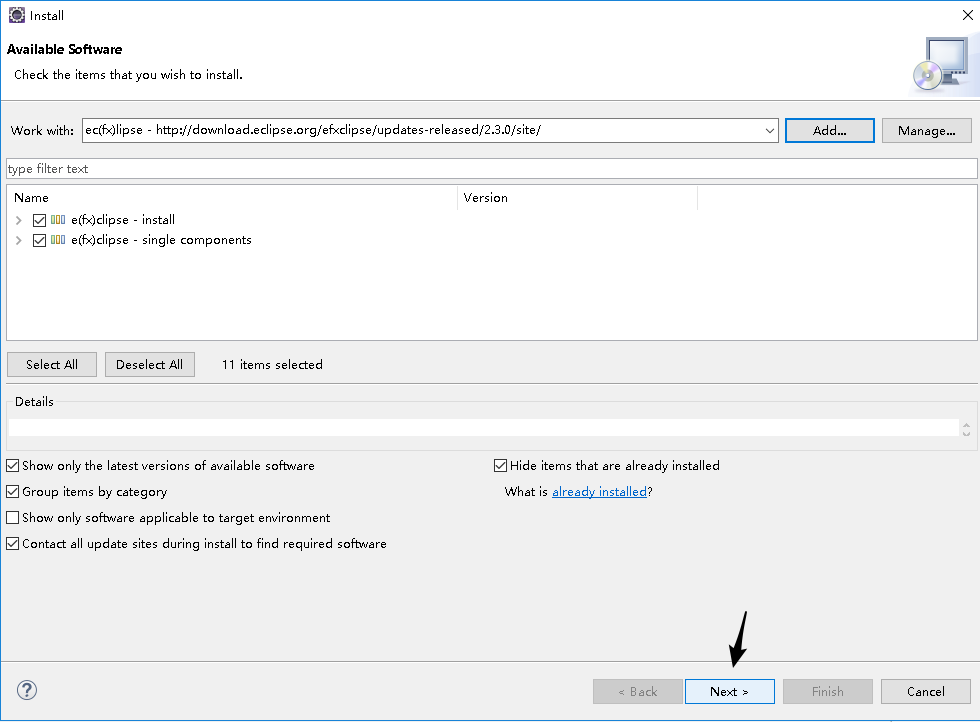The height and width of the screenshot is (722, 980).
Task: Click the Details text area
Action: [x=484, y=428]
